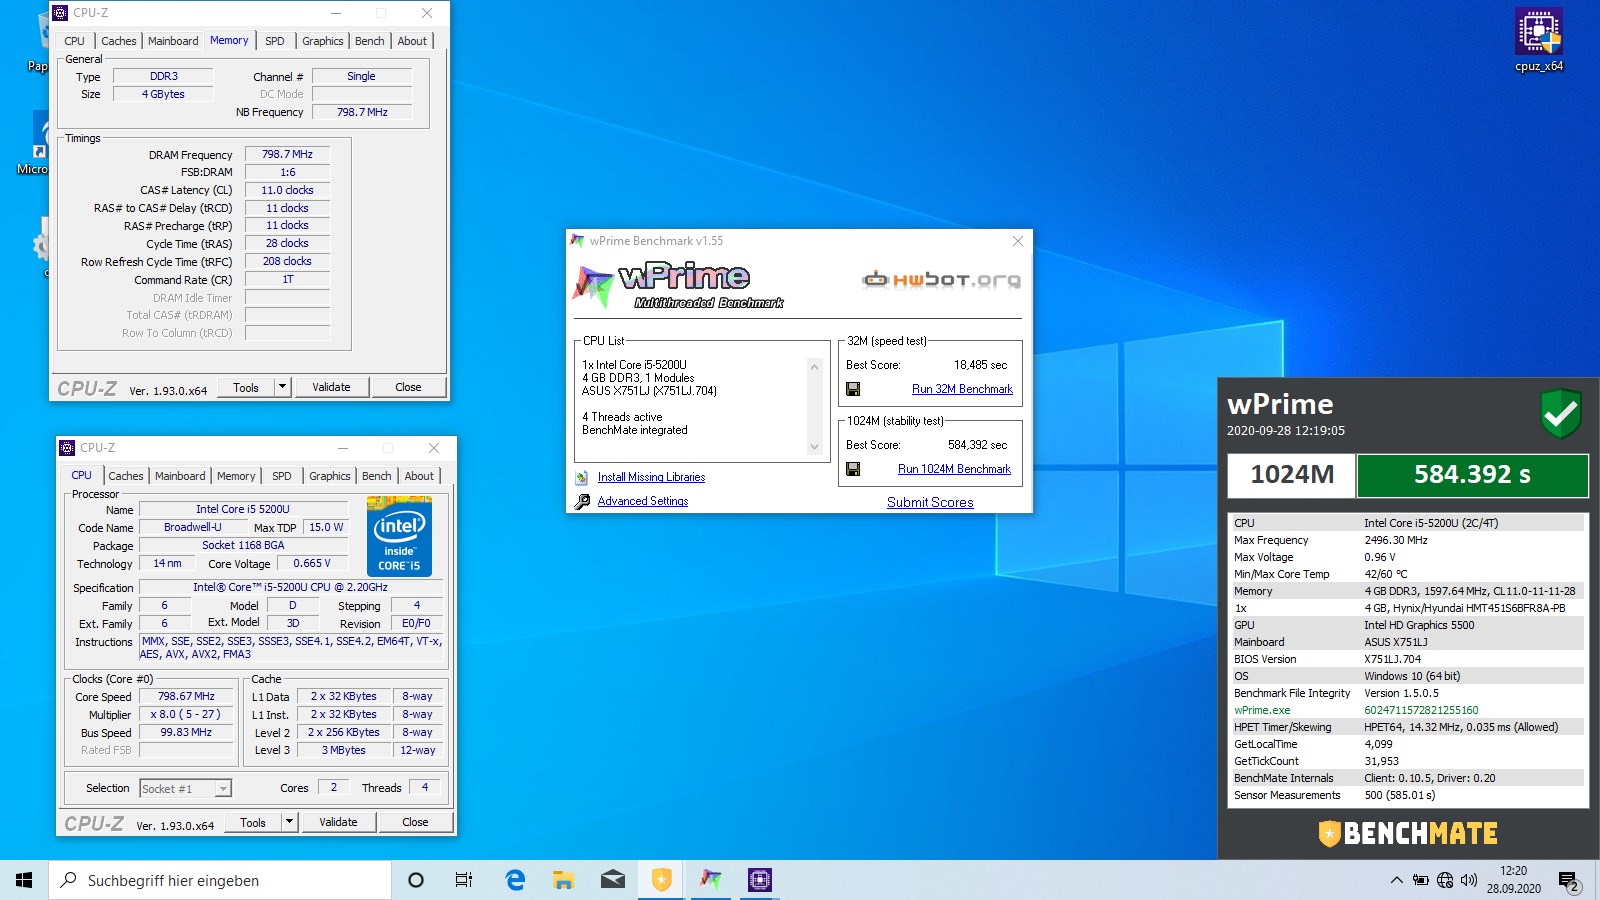Screen dimensions: 1600x900
Task: Click the Intel HD Graphics 5500 GPU row
Action: click(1407, 625)
